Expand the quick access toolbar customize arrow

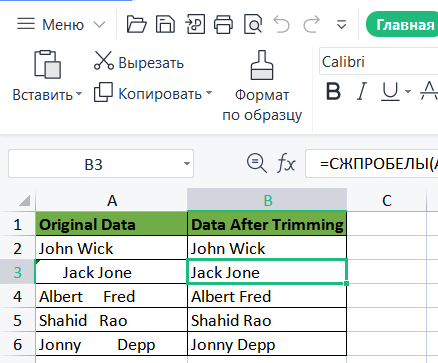tap(342, 25)
